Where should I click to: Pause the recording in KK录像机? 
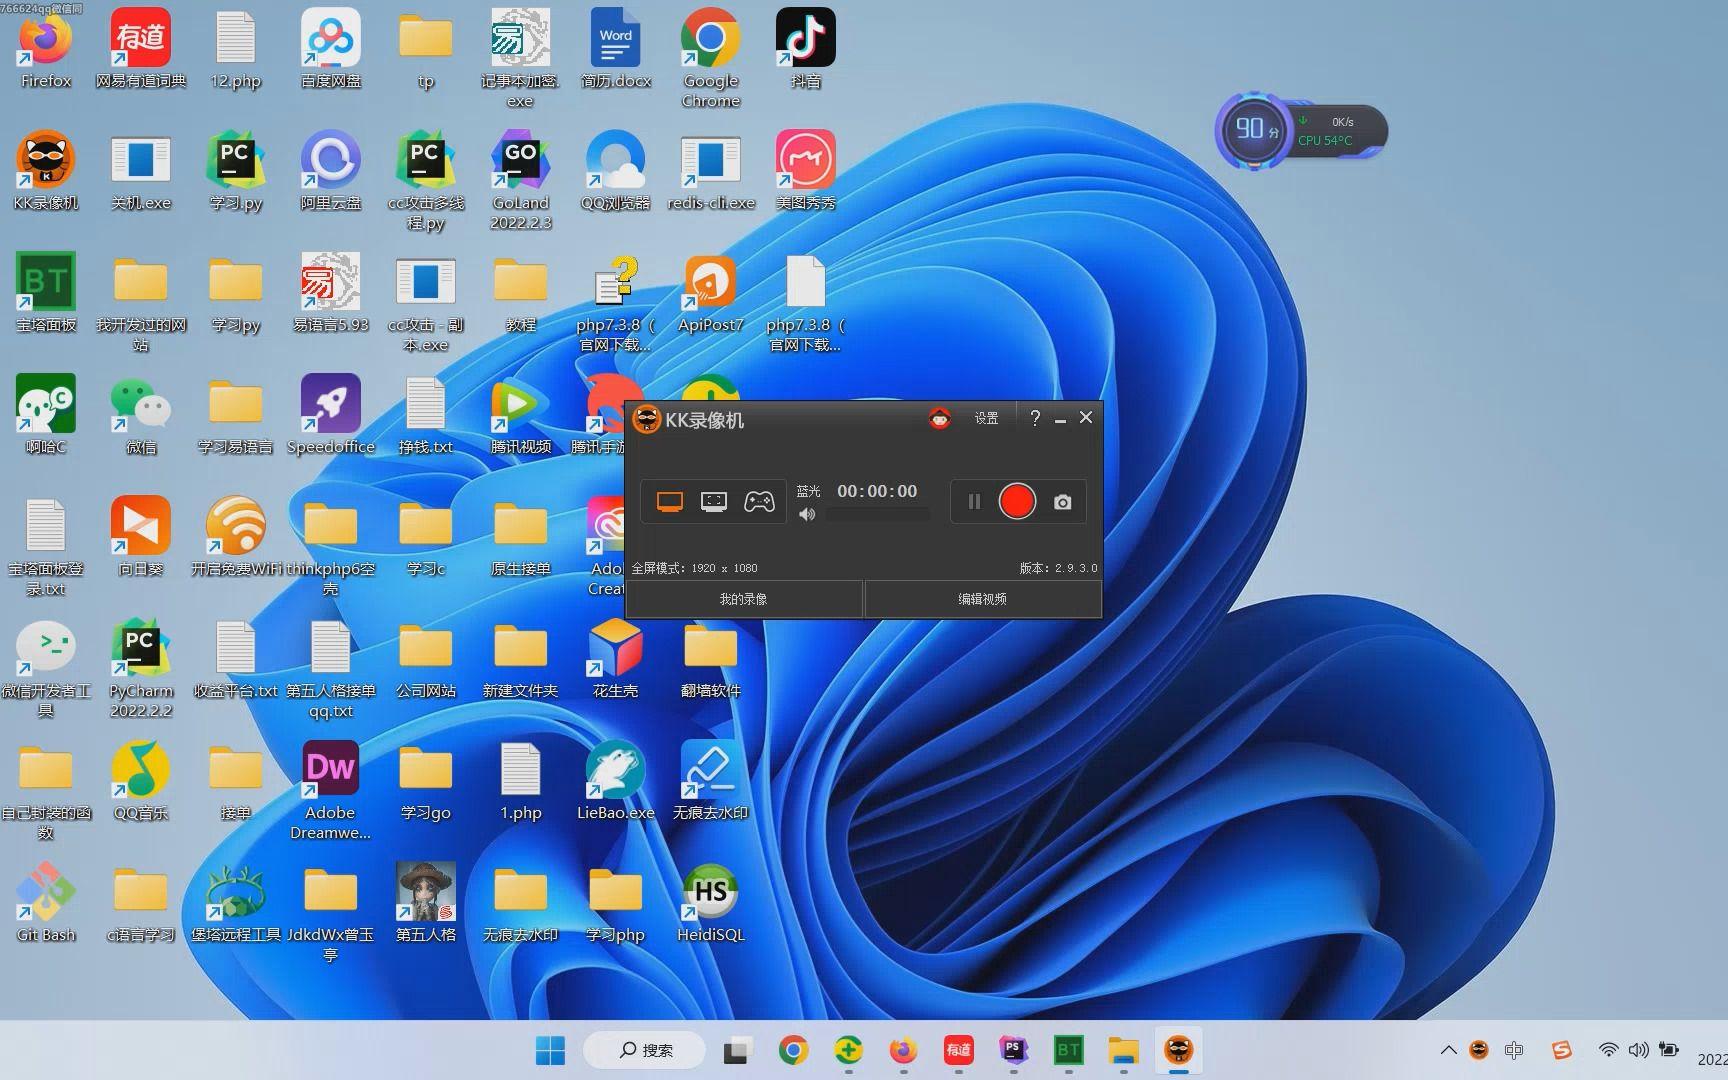point(974,502)
